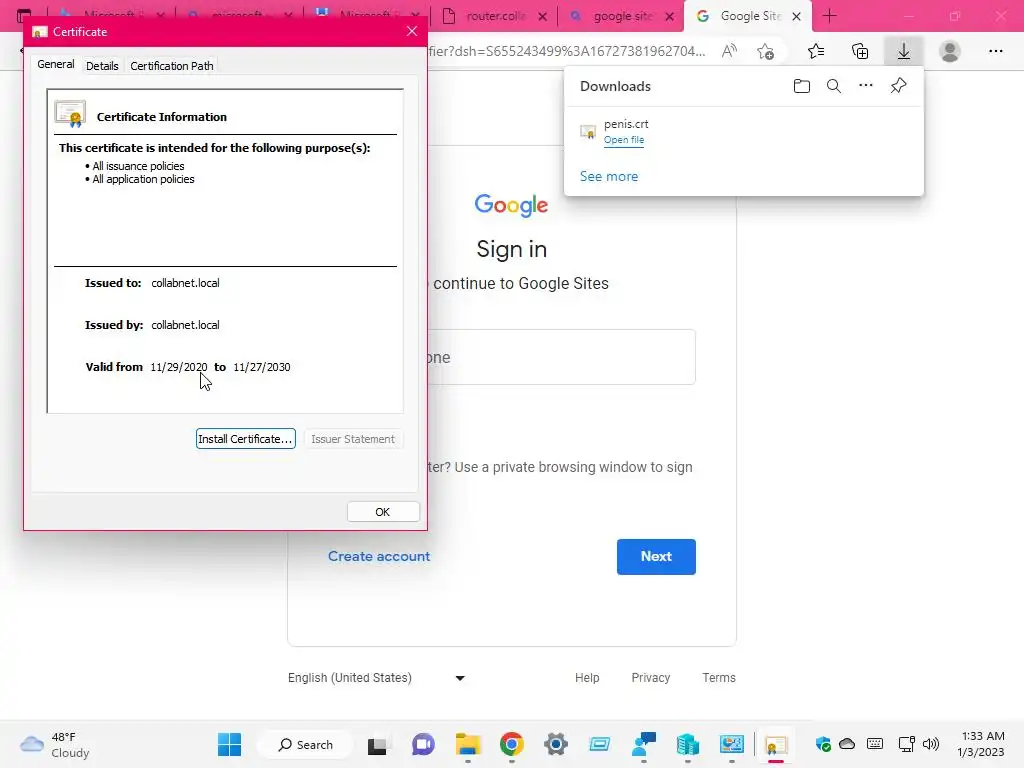
Task: Click the Windows Security tray icon
Action: (x=823, y=744)
